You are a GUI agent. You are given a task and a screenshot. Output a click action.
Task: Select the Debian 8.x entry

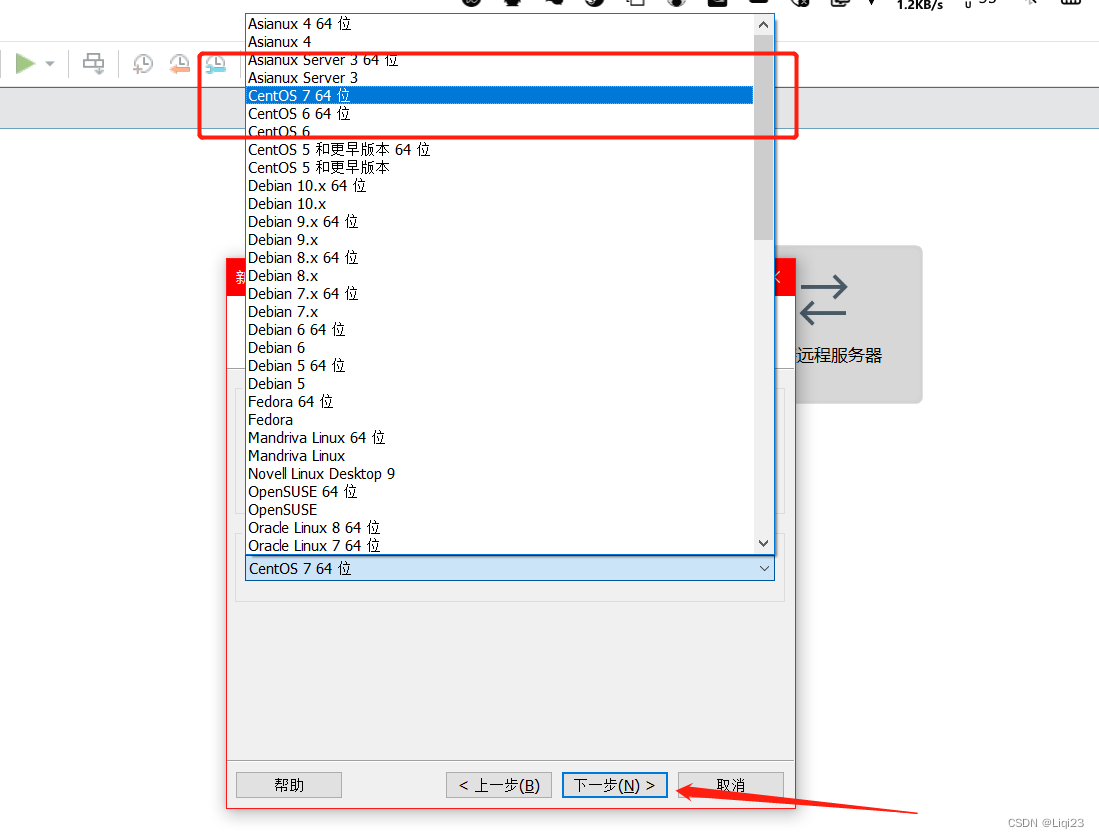pos(500,276)
